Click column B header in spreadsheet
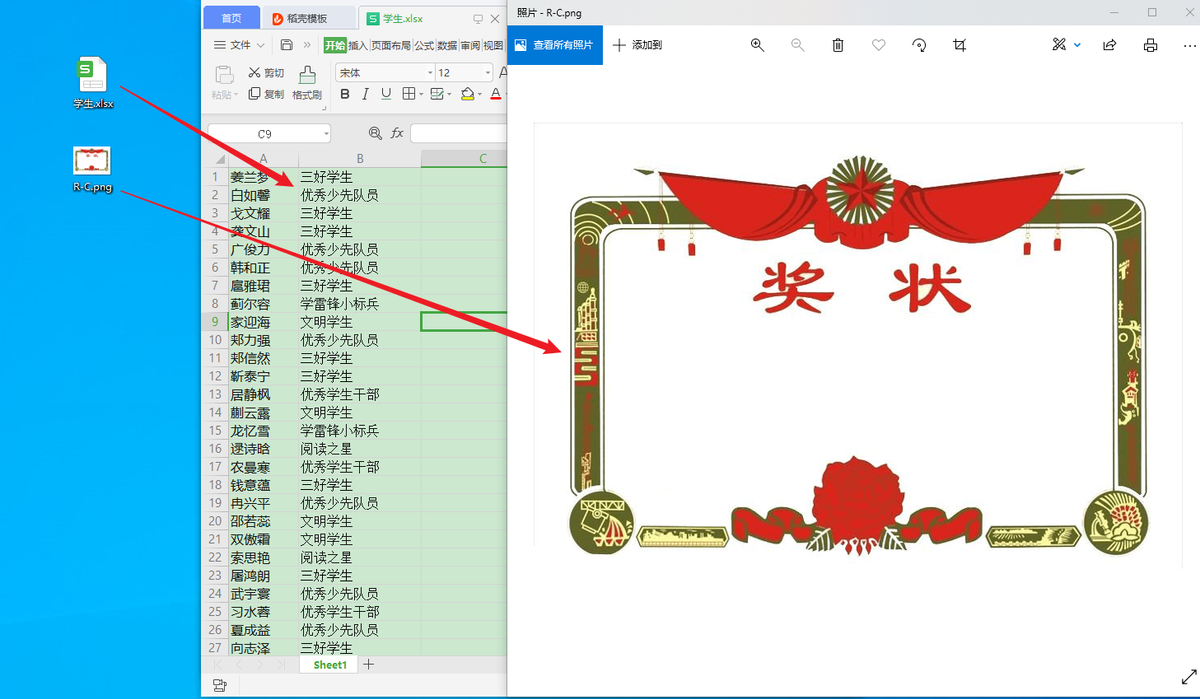Screen dimensions: 1200x699 click(x=359, y=158)
